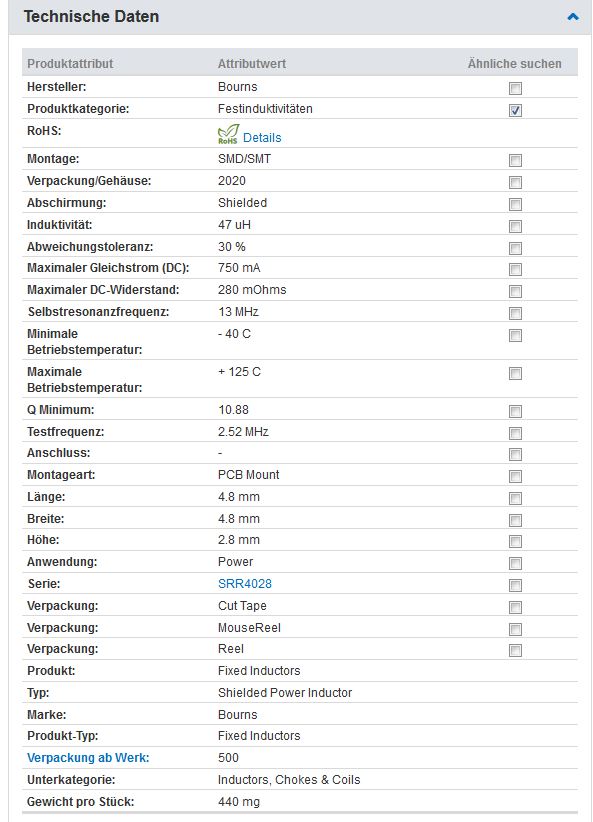This screenshot has width=593, height=822.
Task: Check the Q Minimum 10.88 checkbox
Action: (x=515, y=412)
